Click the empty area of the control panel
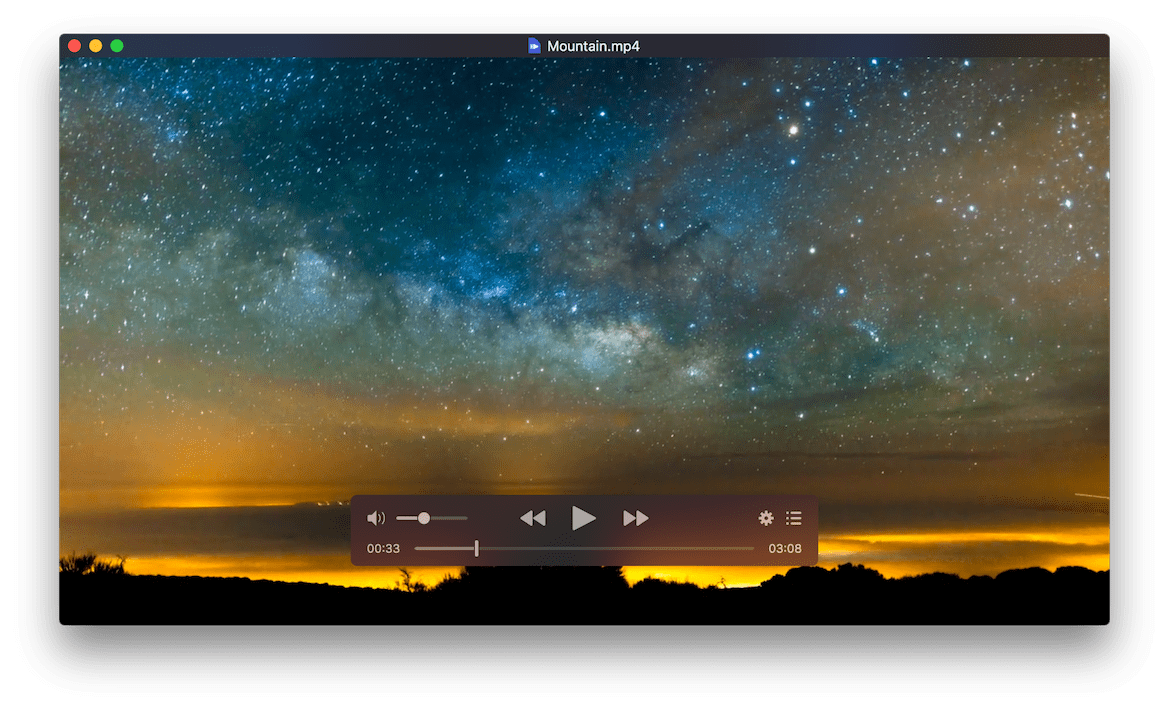This screenshot has width=1169, height=710. click(701, 518)
